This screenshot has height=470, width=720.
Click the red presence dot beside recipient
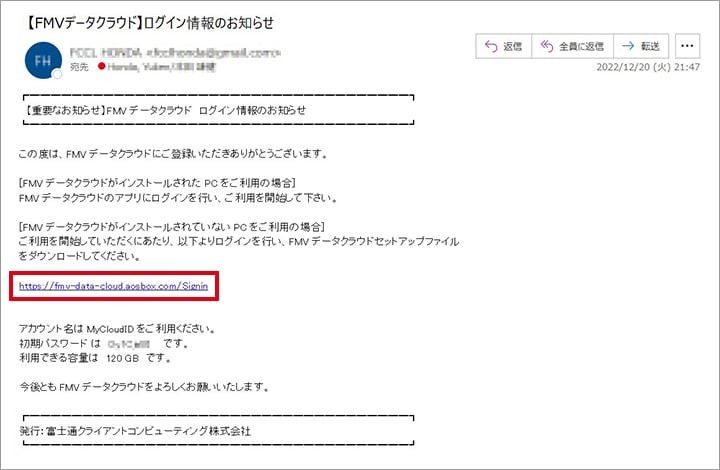pos(102,66)
